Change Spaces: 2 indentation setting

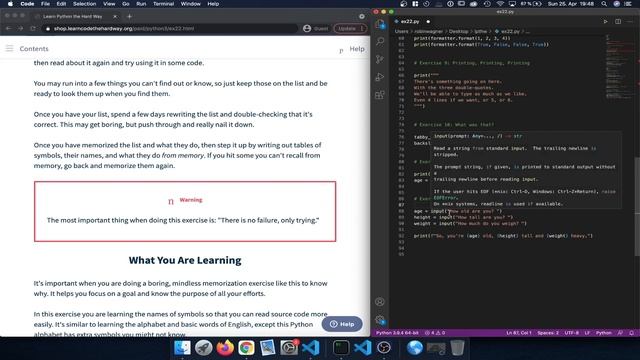point(548,333)
